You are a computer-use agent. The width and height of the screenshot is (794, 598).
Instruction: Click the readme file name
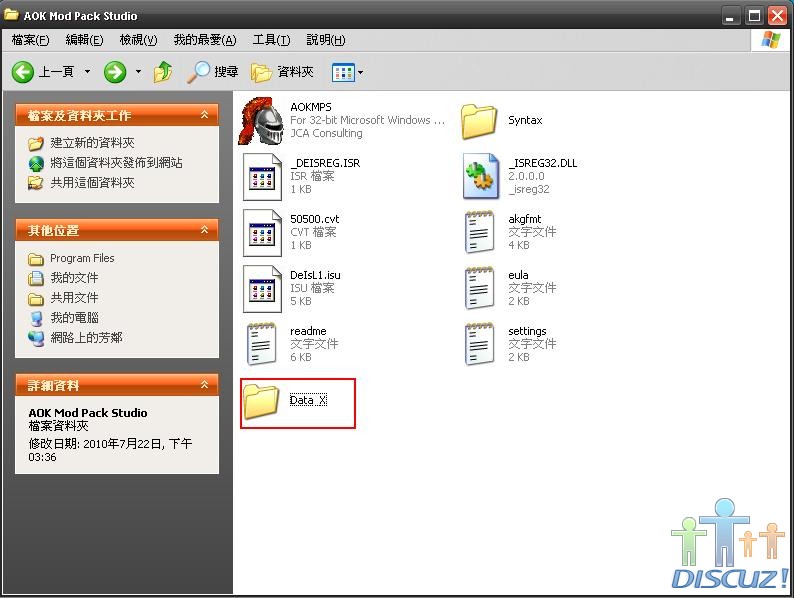coord(308,331)
